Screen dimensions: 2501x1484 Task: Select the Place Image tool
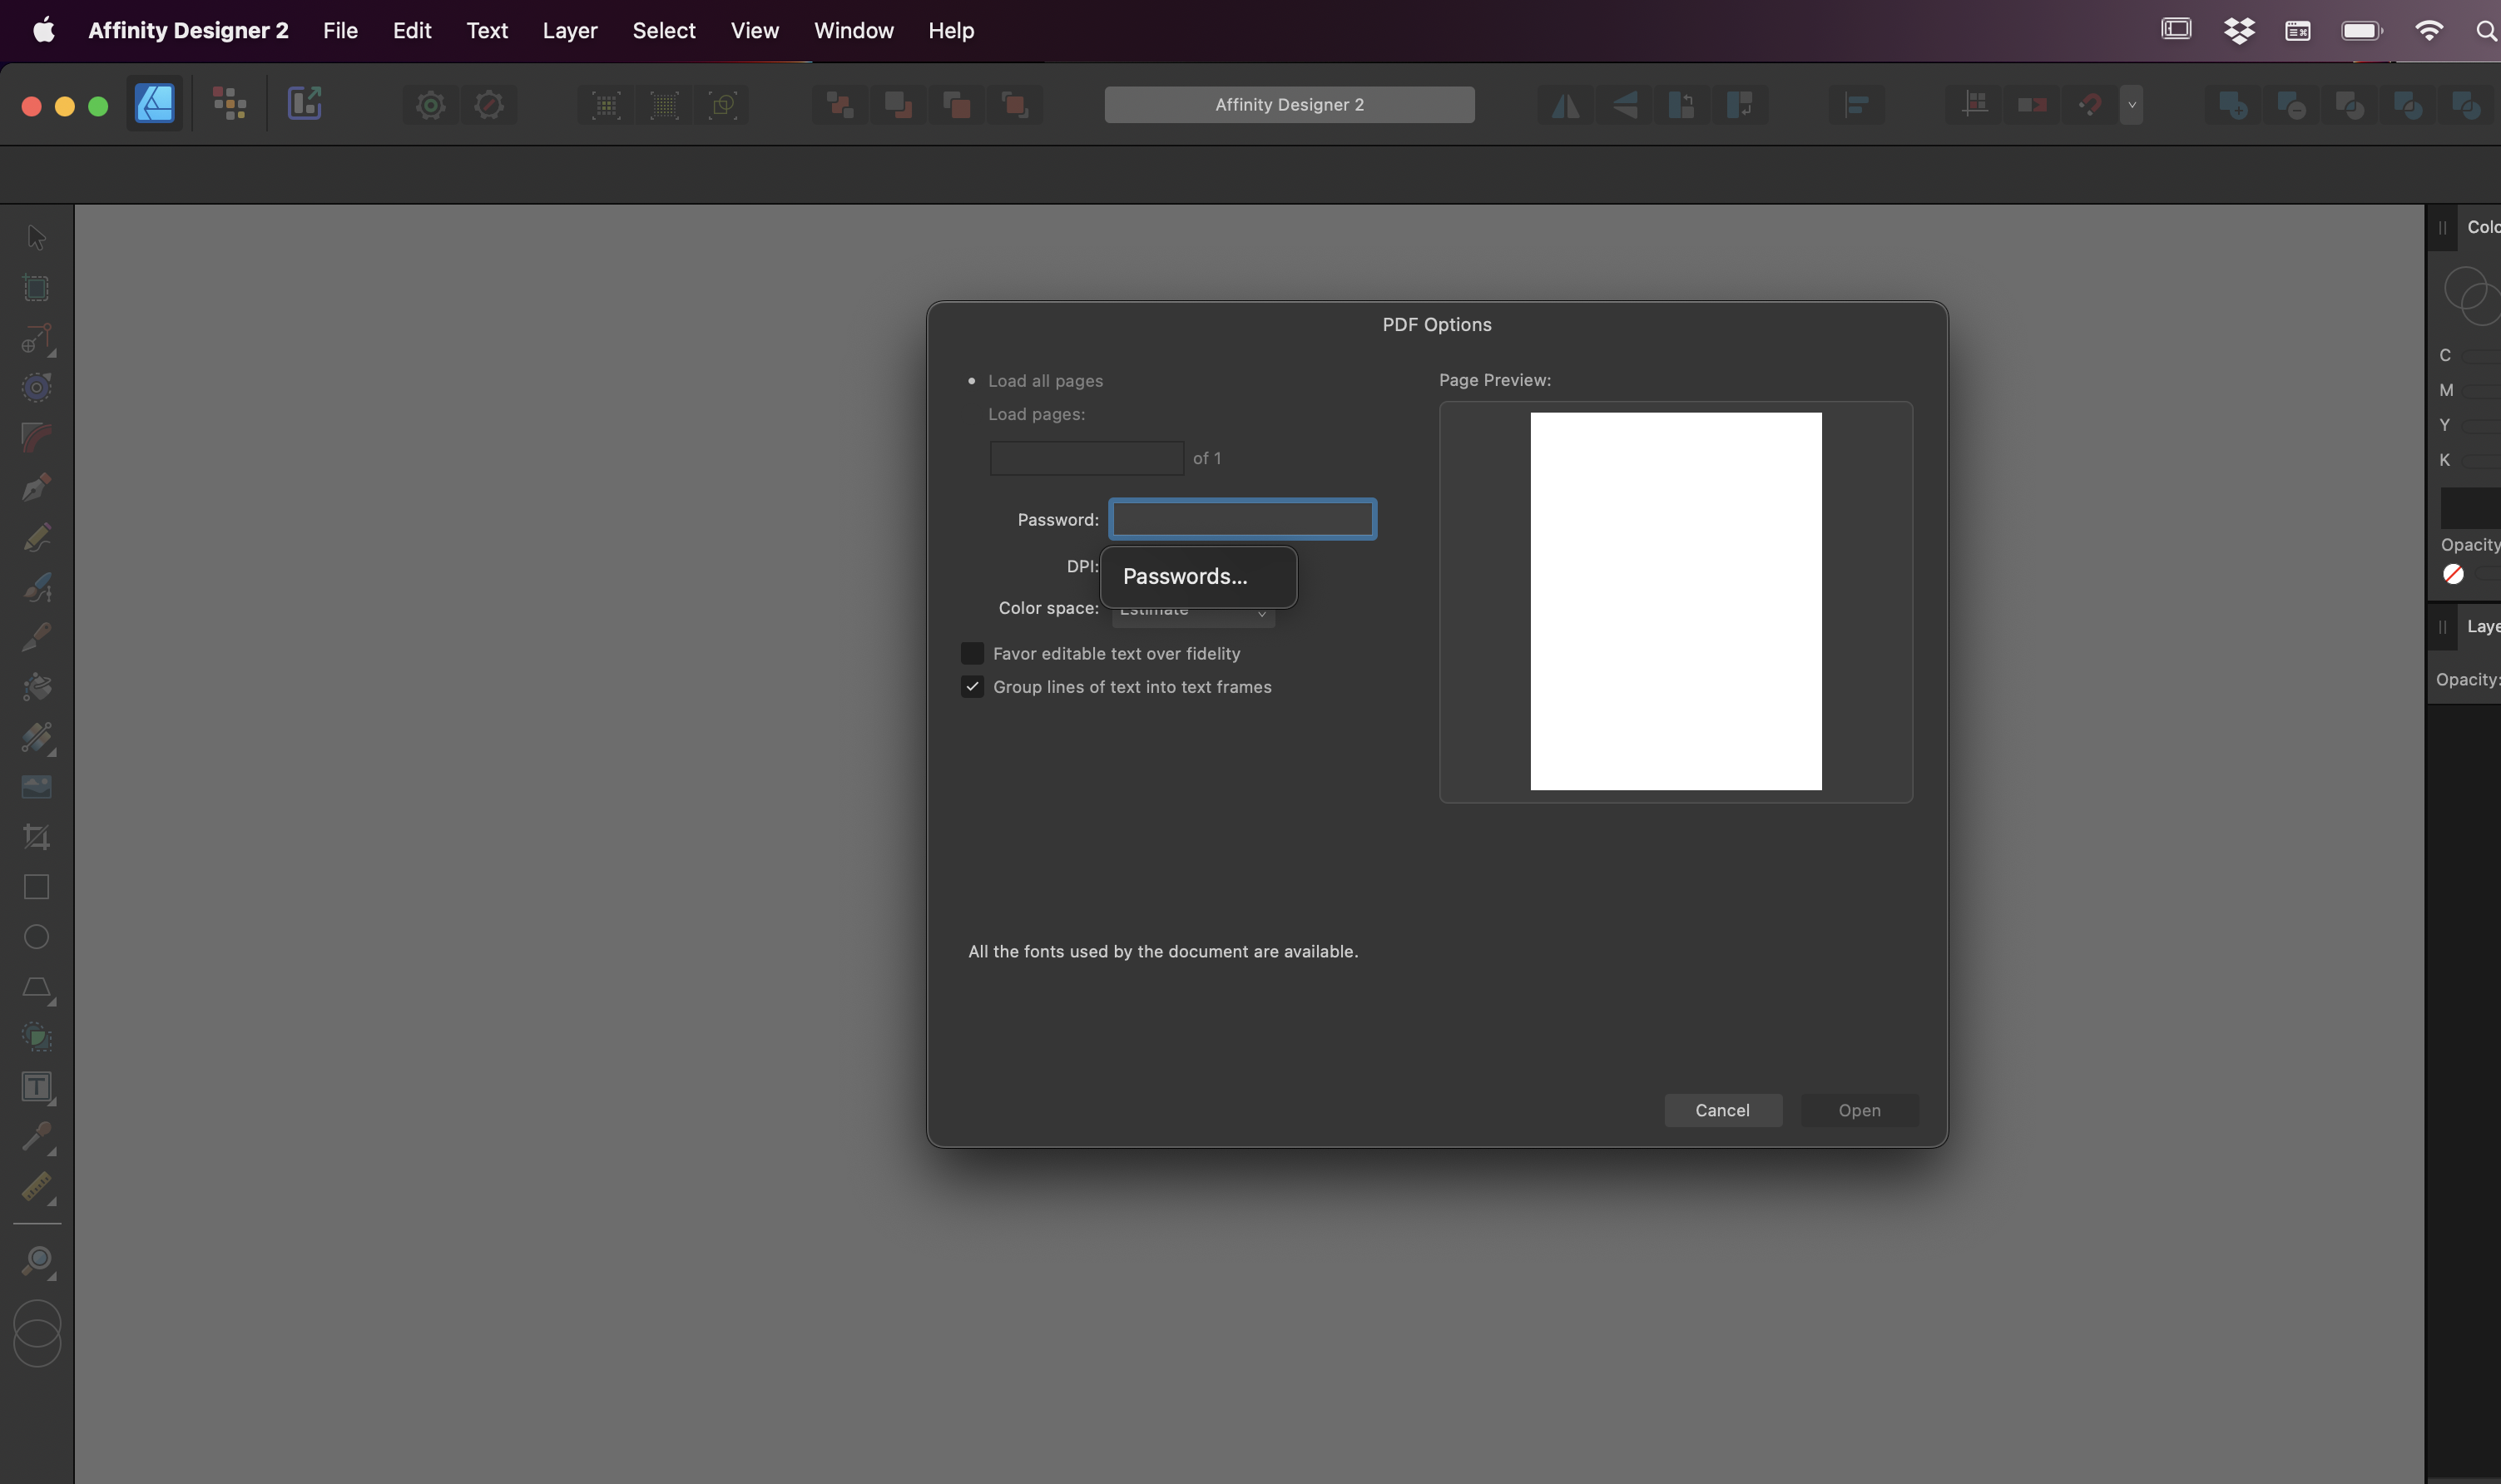[x=36, y=787]
